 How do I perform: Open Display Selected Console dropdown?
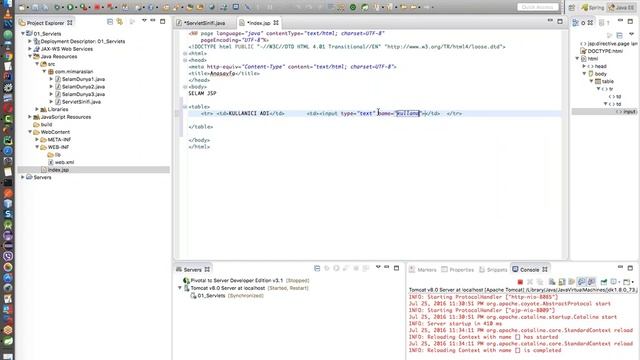[619, 282]
